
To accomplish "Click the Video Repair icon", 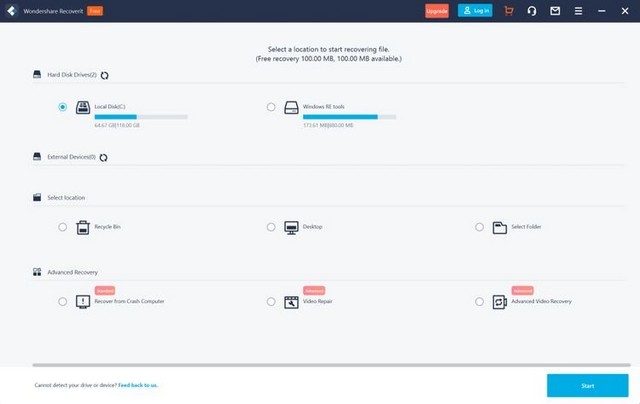I will (292, 301).
